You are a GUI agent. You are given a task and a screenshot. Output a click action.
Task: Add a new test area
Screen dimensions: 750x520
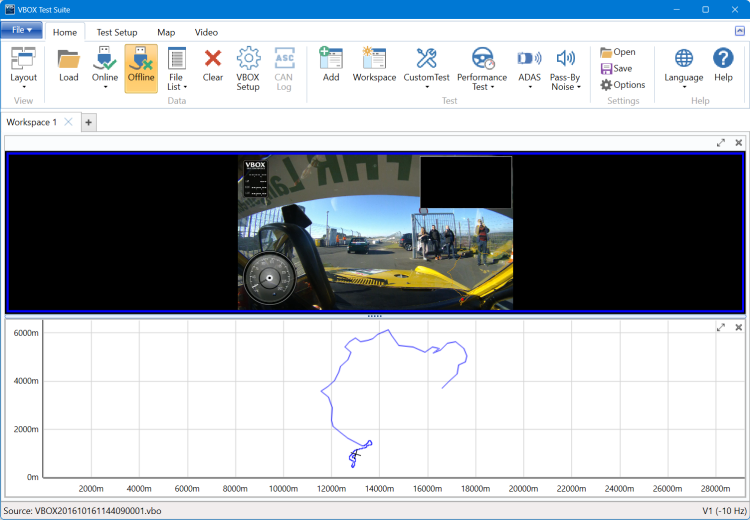click(x=331, y=65)
